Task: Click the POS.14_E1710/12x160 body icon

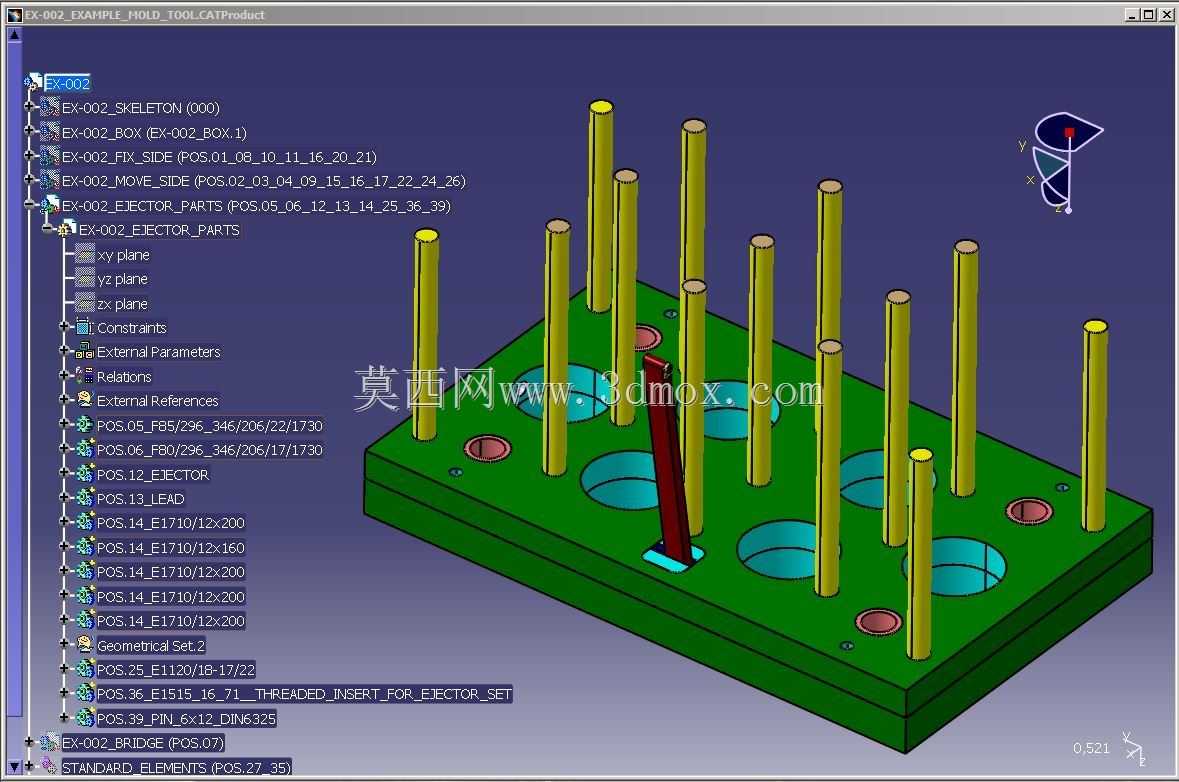Action: [x=85, y=547]
